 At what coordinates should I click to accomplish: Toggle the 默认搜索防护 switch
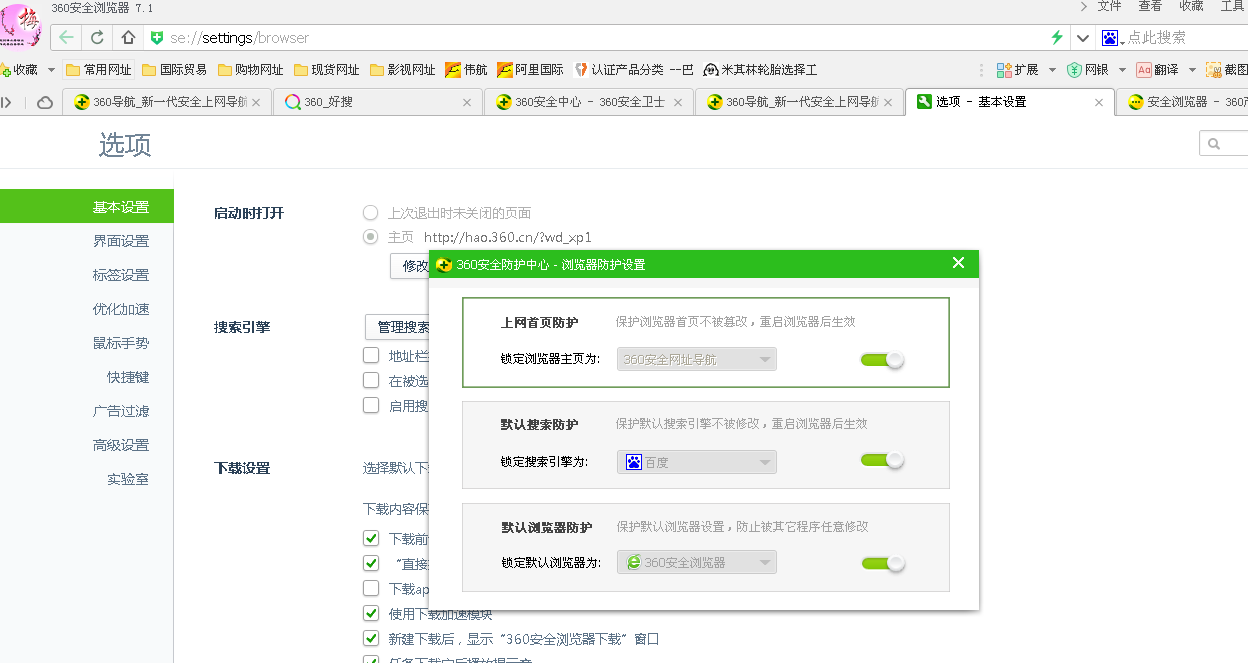pyautogui.click(x=882, y=461)
